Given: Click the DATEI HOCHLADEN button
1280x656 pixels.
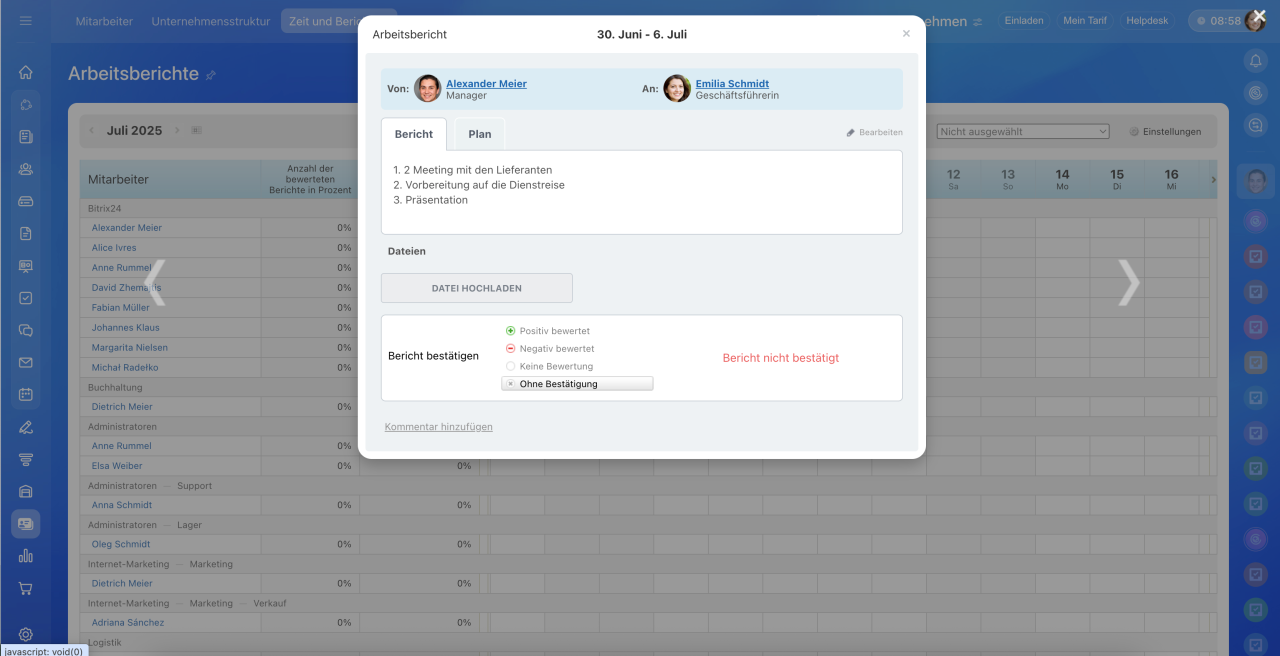Looking at the screenshot, I should [x=477, y=288].
